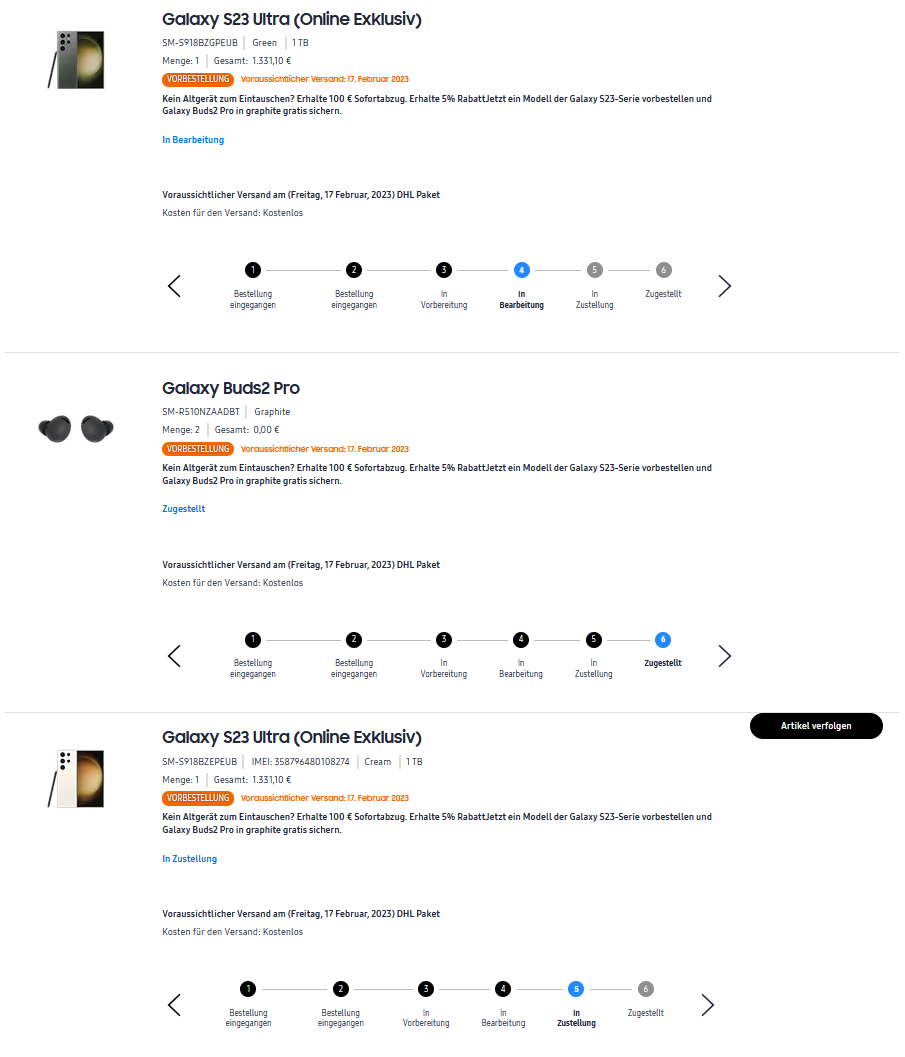Viewport: 905px width, 1057px height.
Task: Click step 1 circle on green S23 tracker
Action: pyautogui.click(x=254, y=270)
